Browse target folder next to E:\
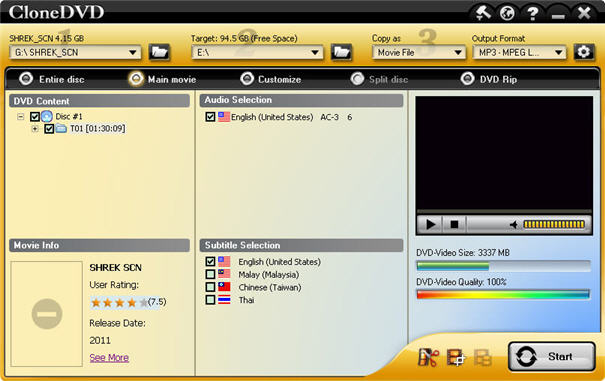Screen dimensions: 605x381 click(341, 52)
